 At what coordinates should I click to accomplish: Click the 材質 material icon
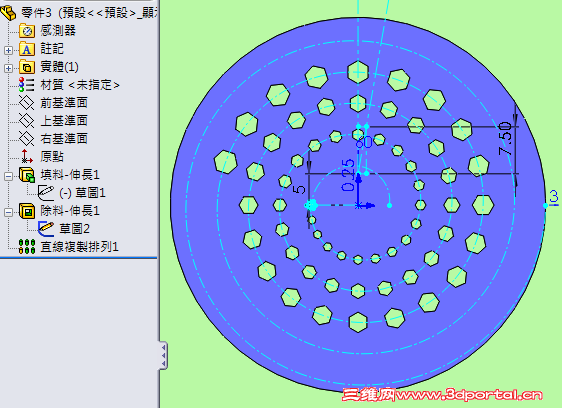[x=27, y=85]
